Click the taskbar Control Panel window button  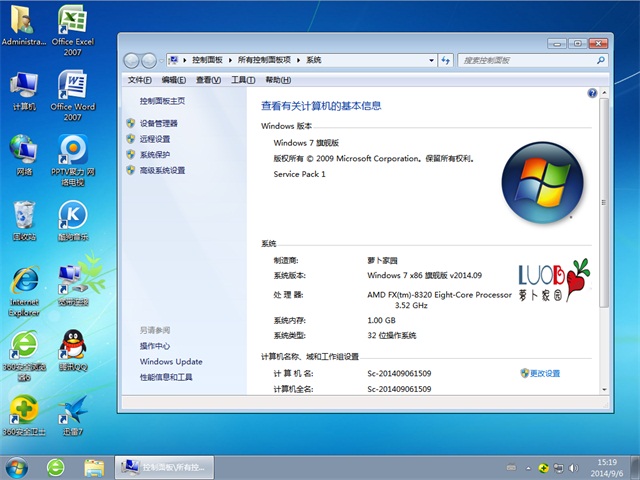coord(164,468)
